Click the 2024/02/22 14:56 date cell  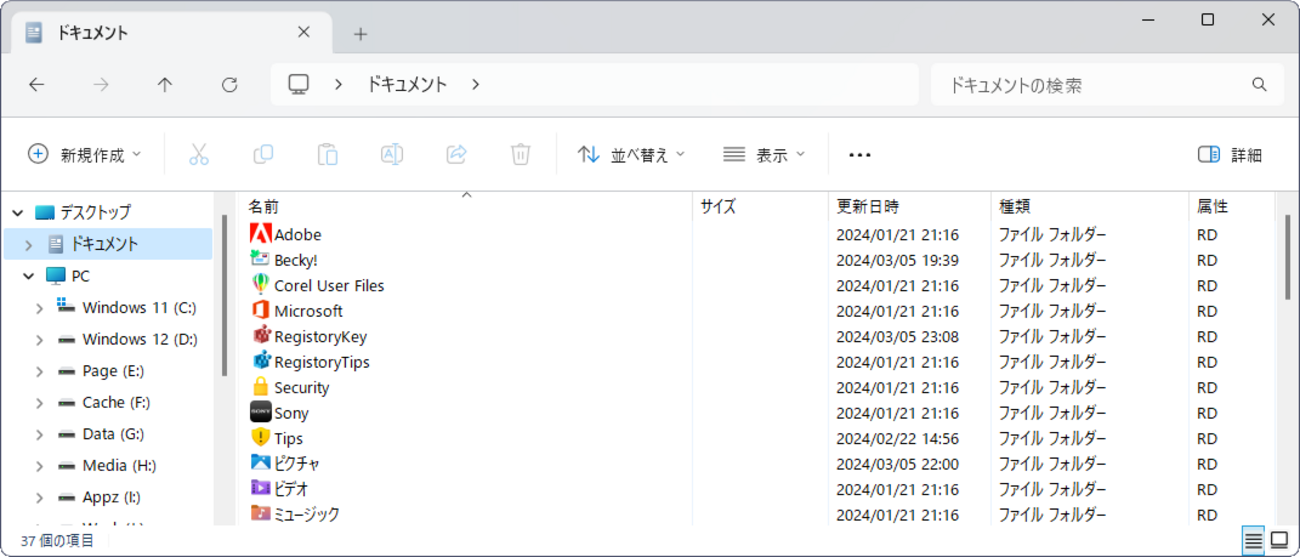(x=897, y=438)
